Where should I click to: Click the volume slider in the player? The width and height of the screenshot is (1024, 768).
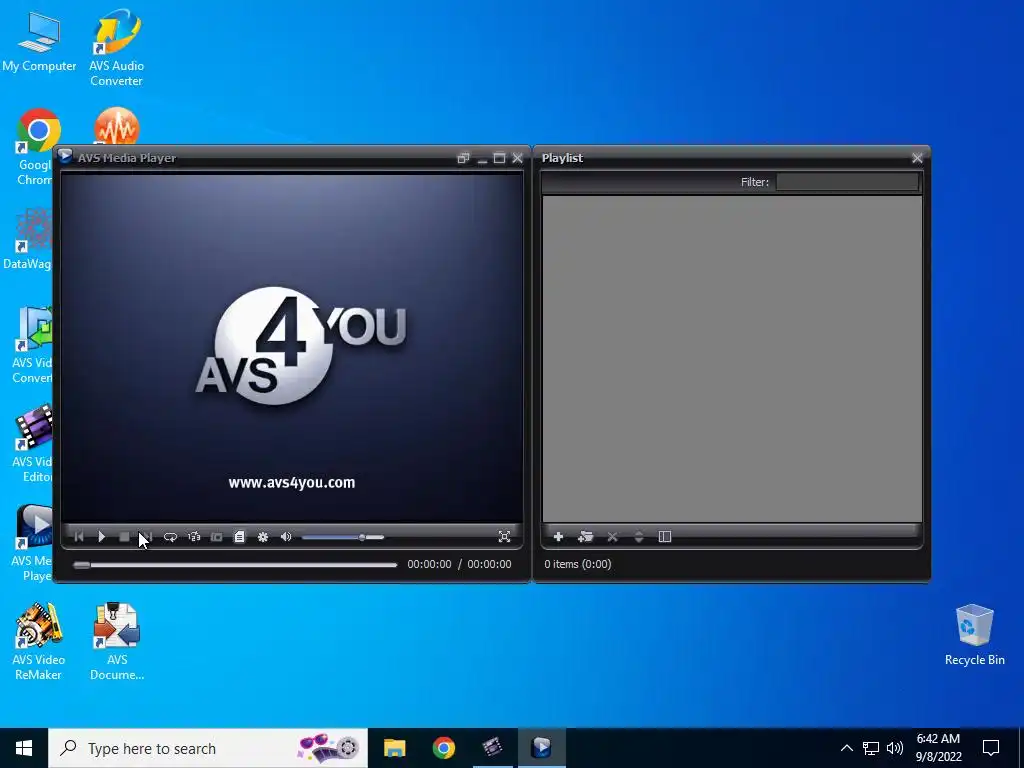coord(343,537)
